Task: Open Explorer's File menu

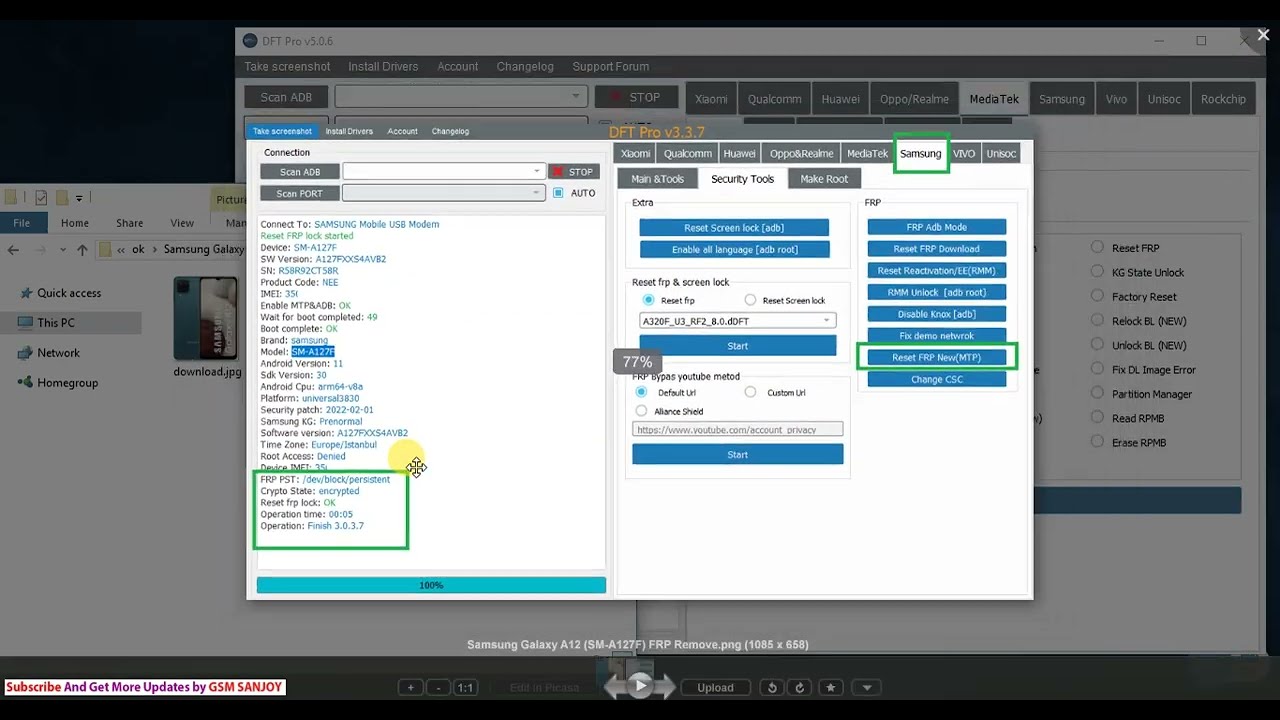Action: [x=21, y=223]
